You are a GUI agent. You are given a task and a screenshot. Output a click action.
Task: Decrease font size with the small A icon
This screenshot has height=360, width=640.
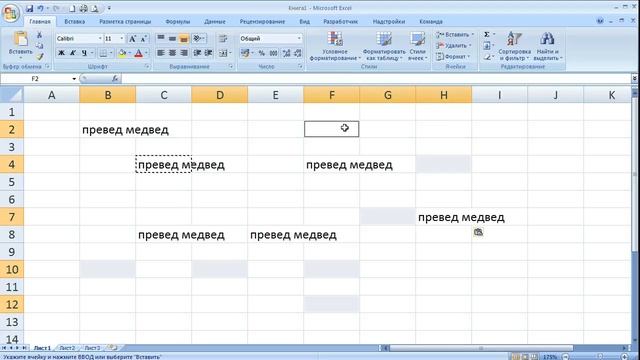(144, 39)
